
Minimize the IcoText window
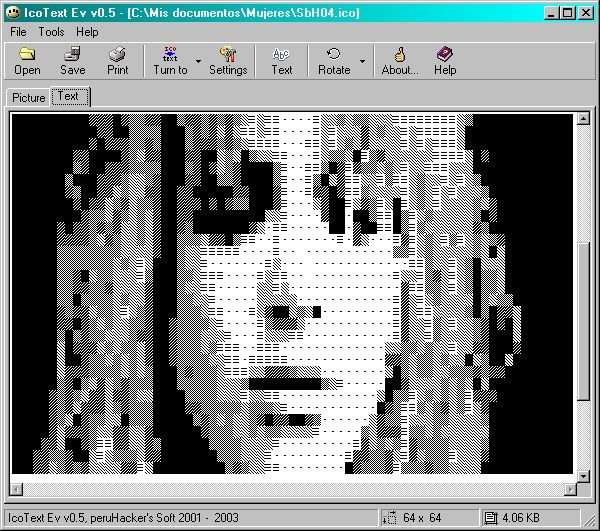pyautogui.click(x=551, y=13)
